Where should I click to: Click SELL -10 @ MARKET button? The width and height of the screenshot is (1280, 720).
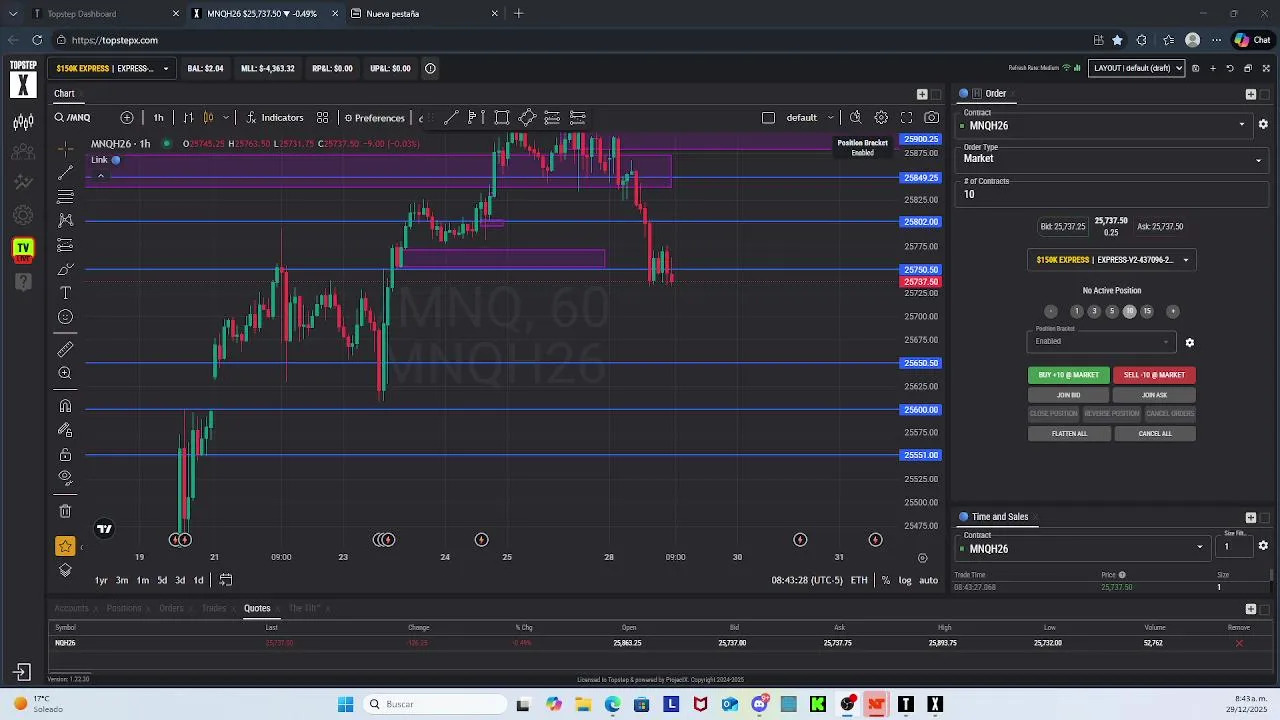(1154, 375)
